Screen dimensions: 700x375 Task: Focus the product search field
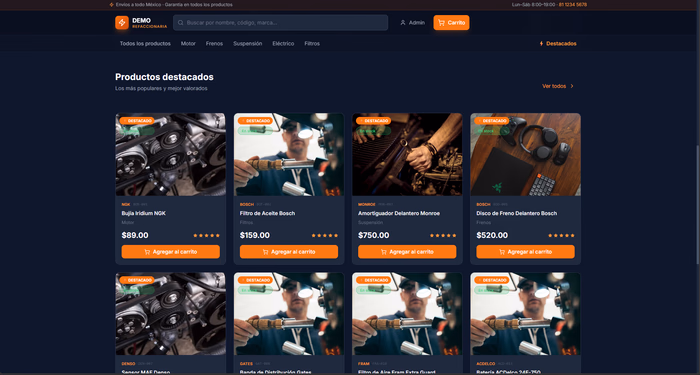pos(280,22)
